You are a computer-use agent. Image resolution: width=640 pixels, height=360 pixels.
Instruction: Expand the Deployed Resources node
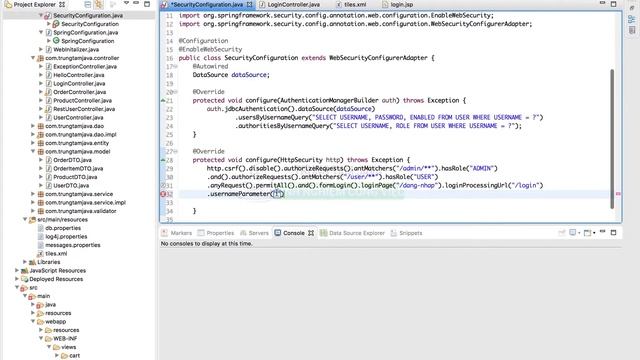[17, 279]
